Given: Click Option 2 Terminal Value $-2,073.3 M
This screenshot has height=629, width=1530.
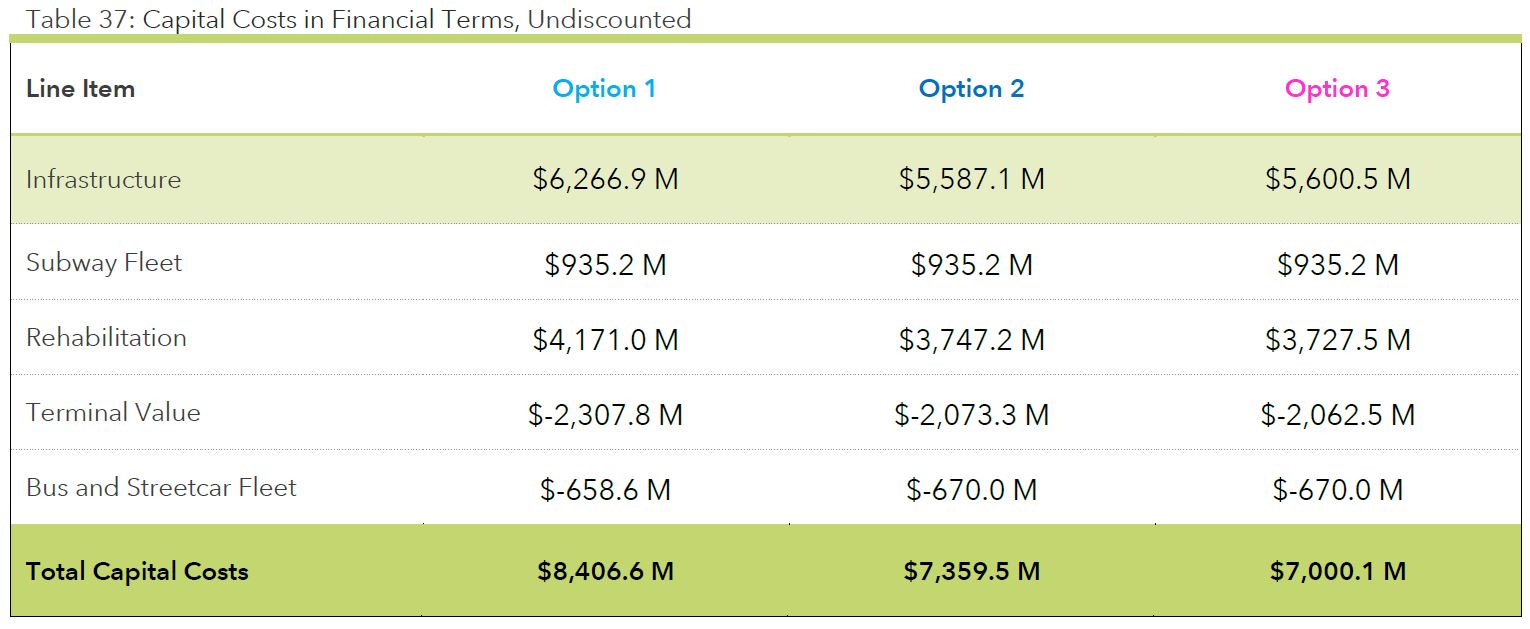Looking at the screenshot, I should (x=971, y=415).
